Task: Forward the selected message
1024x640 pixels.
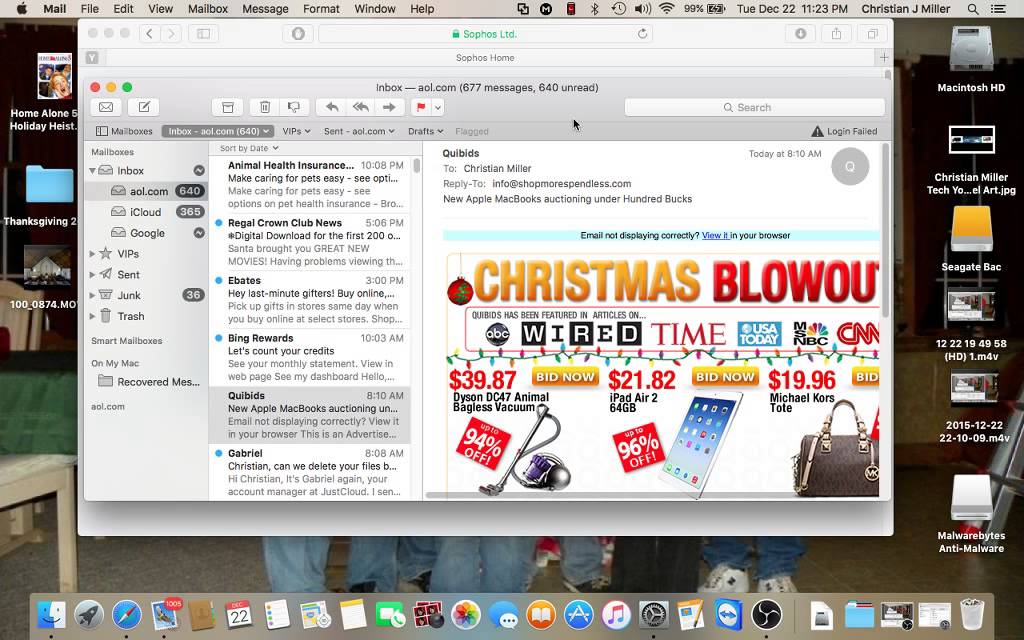Action: [389, 107]
